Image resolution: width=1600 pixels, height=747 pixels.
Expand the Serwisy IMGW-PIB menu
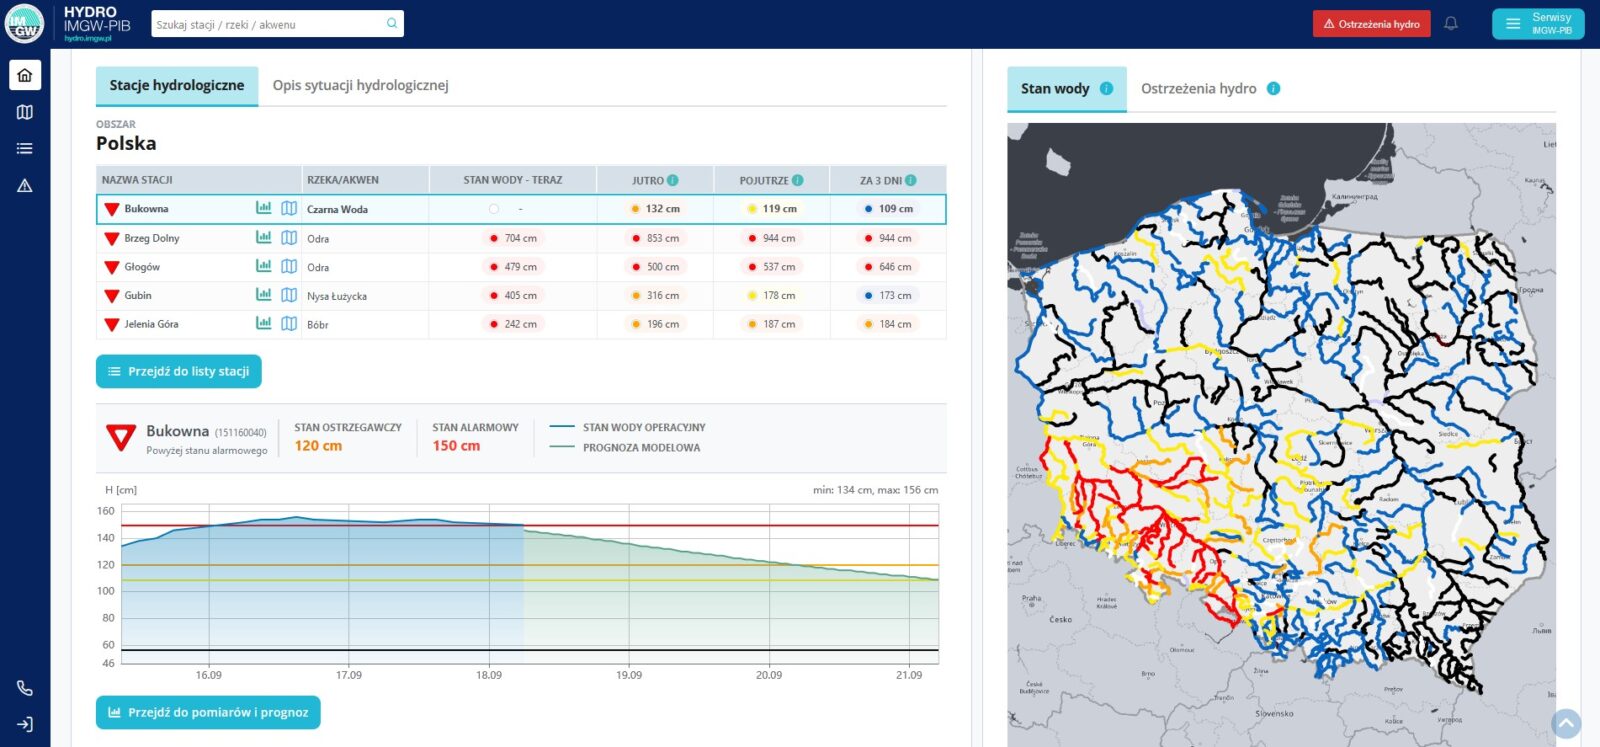tap(1538, 24)
